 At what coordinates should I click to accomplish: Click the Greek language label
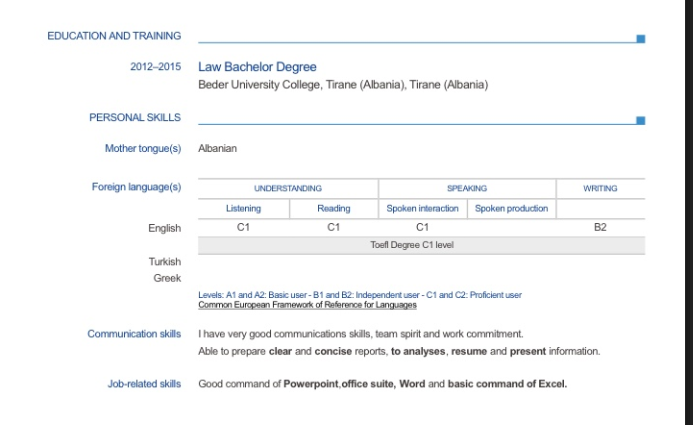(167, 277)
